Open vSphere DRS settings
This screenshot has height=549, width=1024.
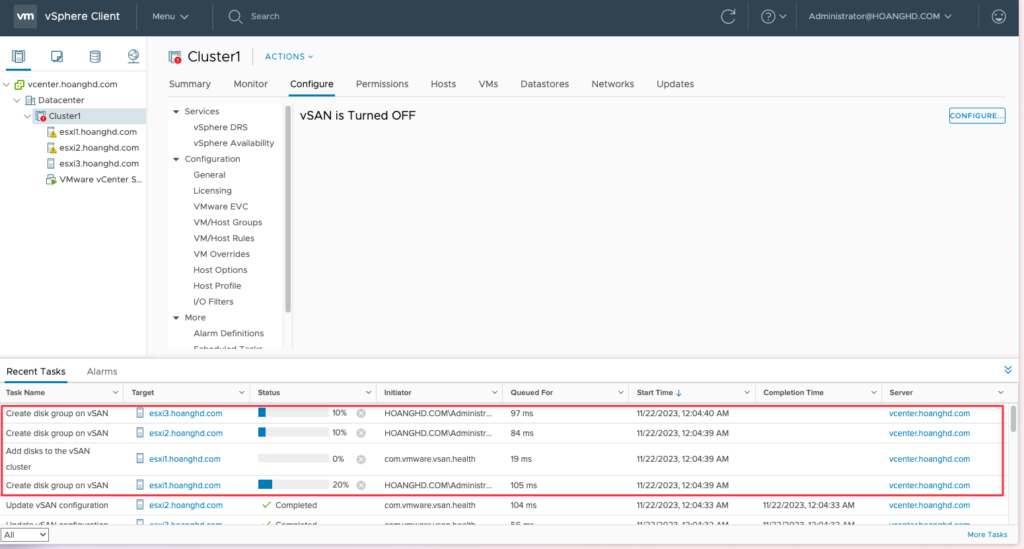click(x=220, y=127)
